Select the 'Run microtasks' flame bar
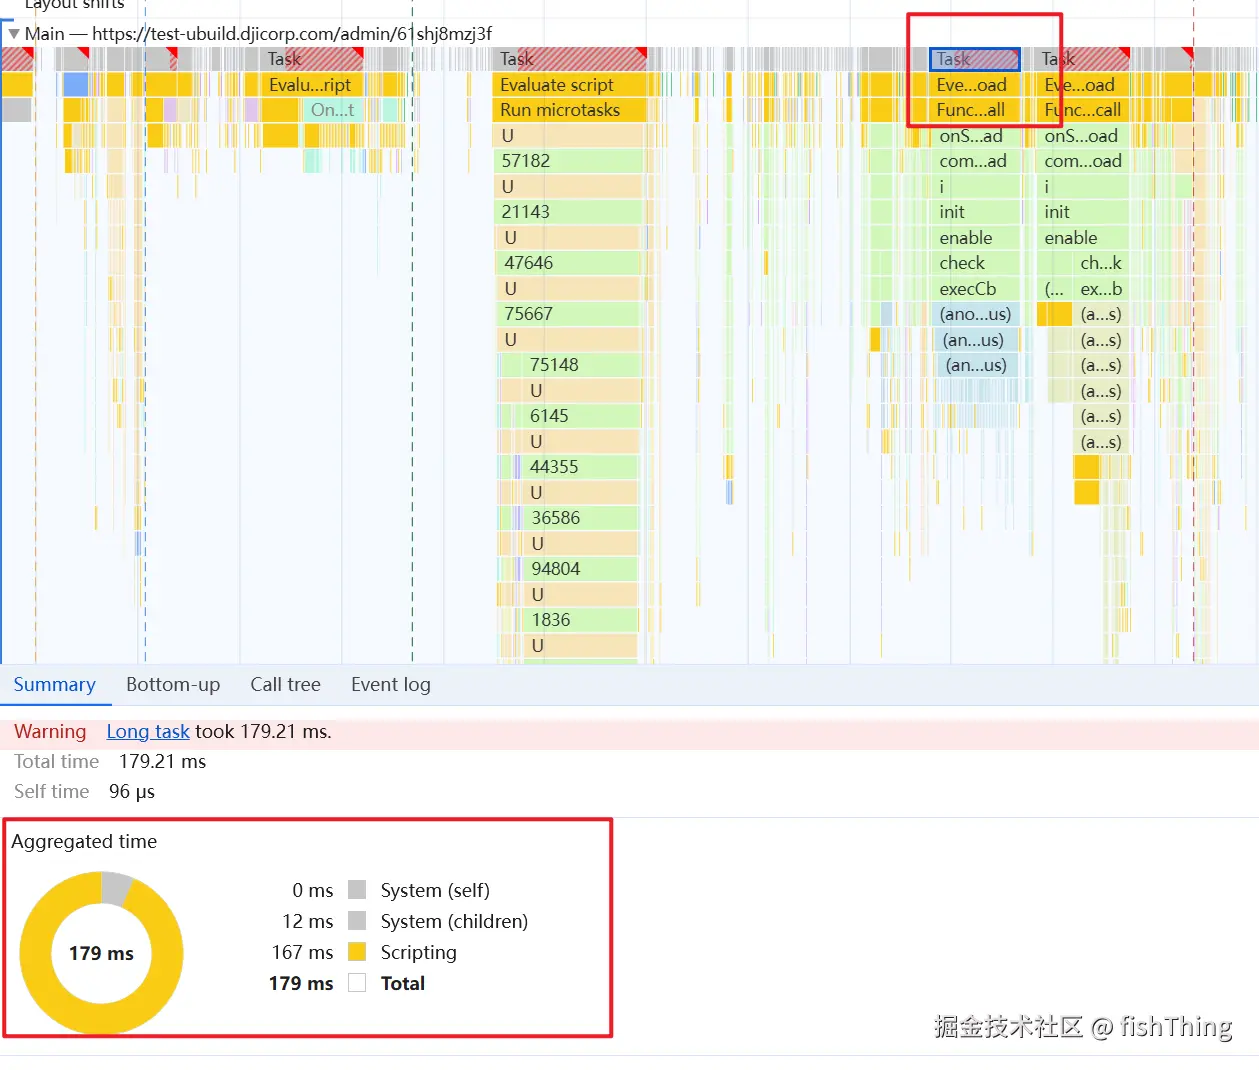 570,110
